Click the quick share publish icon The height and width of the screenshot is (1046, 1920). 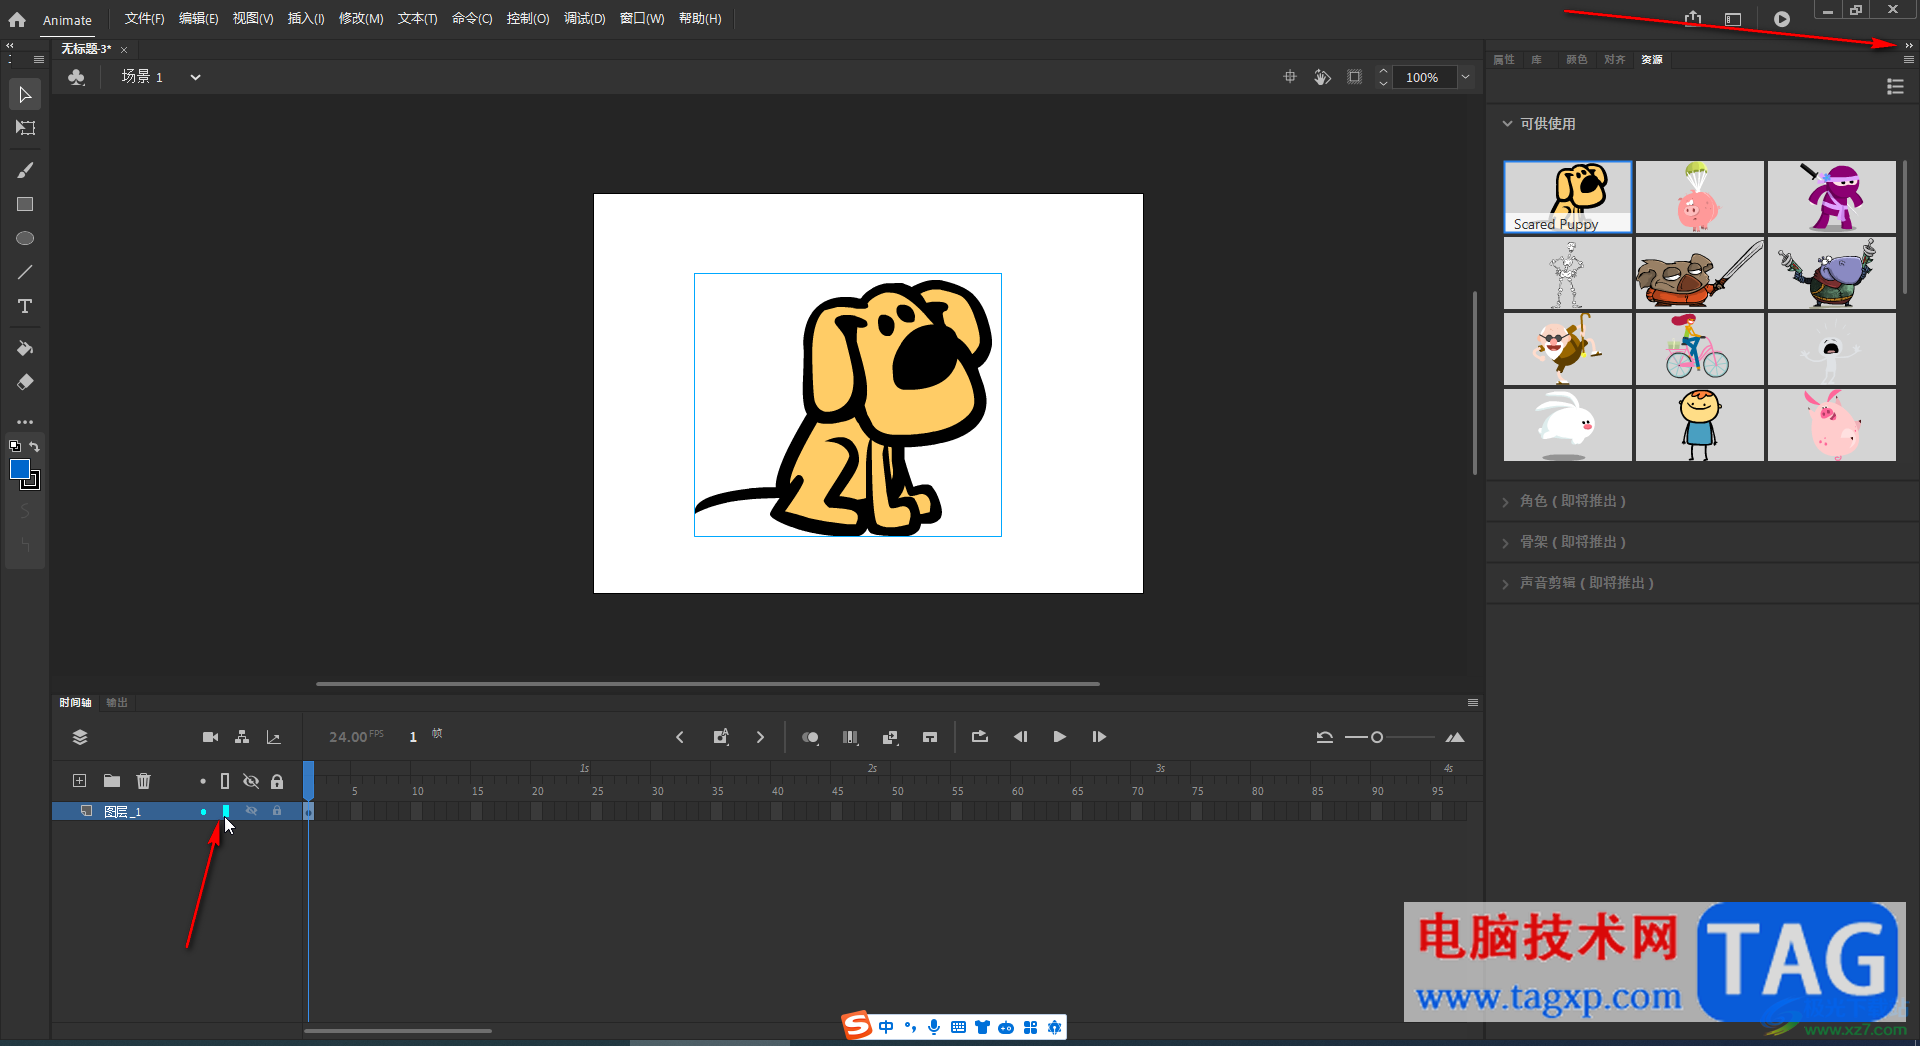click(x=1692, y=19)
